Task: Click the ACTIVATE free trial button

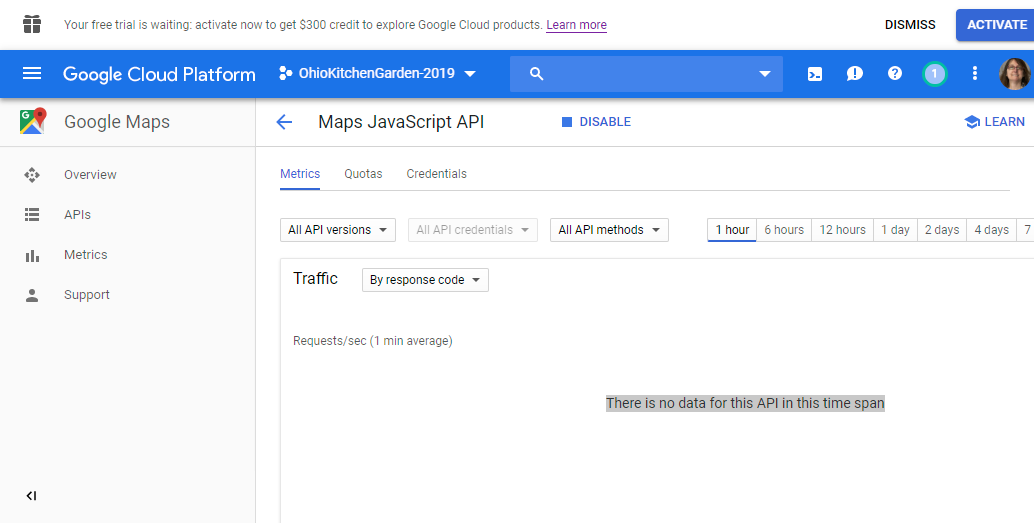Action: [996, 25]
